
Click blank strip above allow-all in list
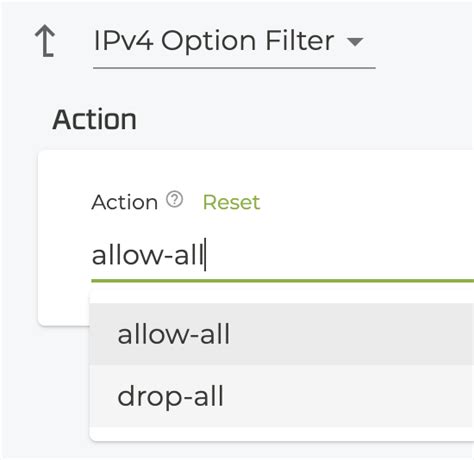[x=282, y=297]
